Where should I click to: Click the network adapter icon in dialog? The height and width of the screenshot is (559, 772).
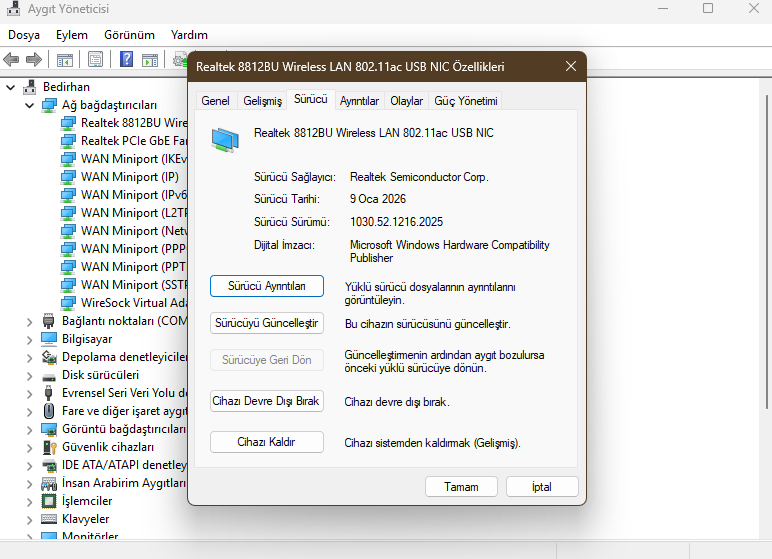point(225,139)
